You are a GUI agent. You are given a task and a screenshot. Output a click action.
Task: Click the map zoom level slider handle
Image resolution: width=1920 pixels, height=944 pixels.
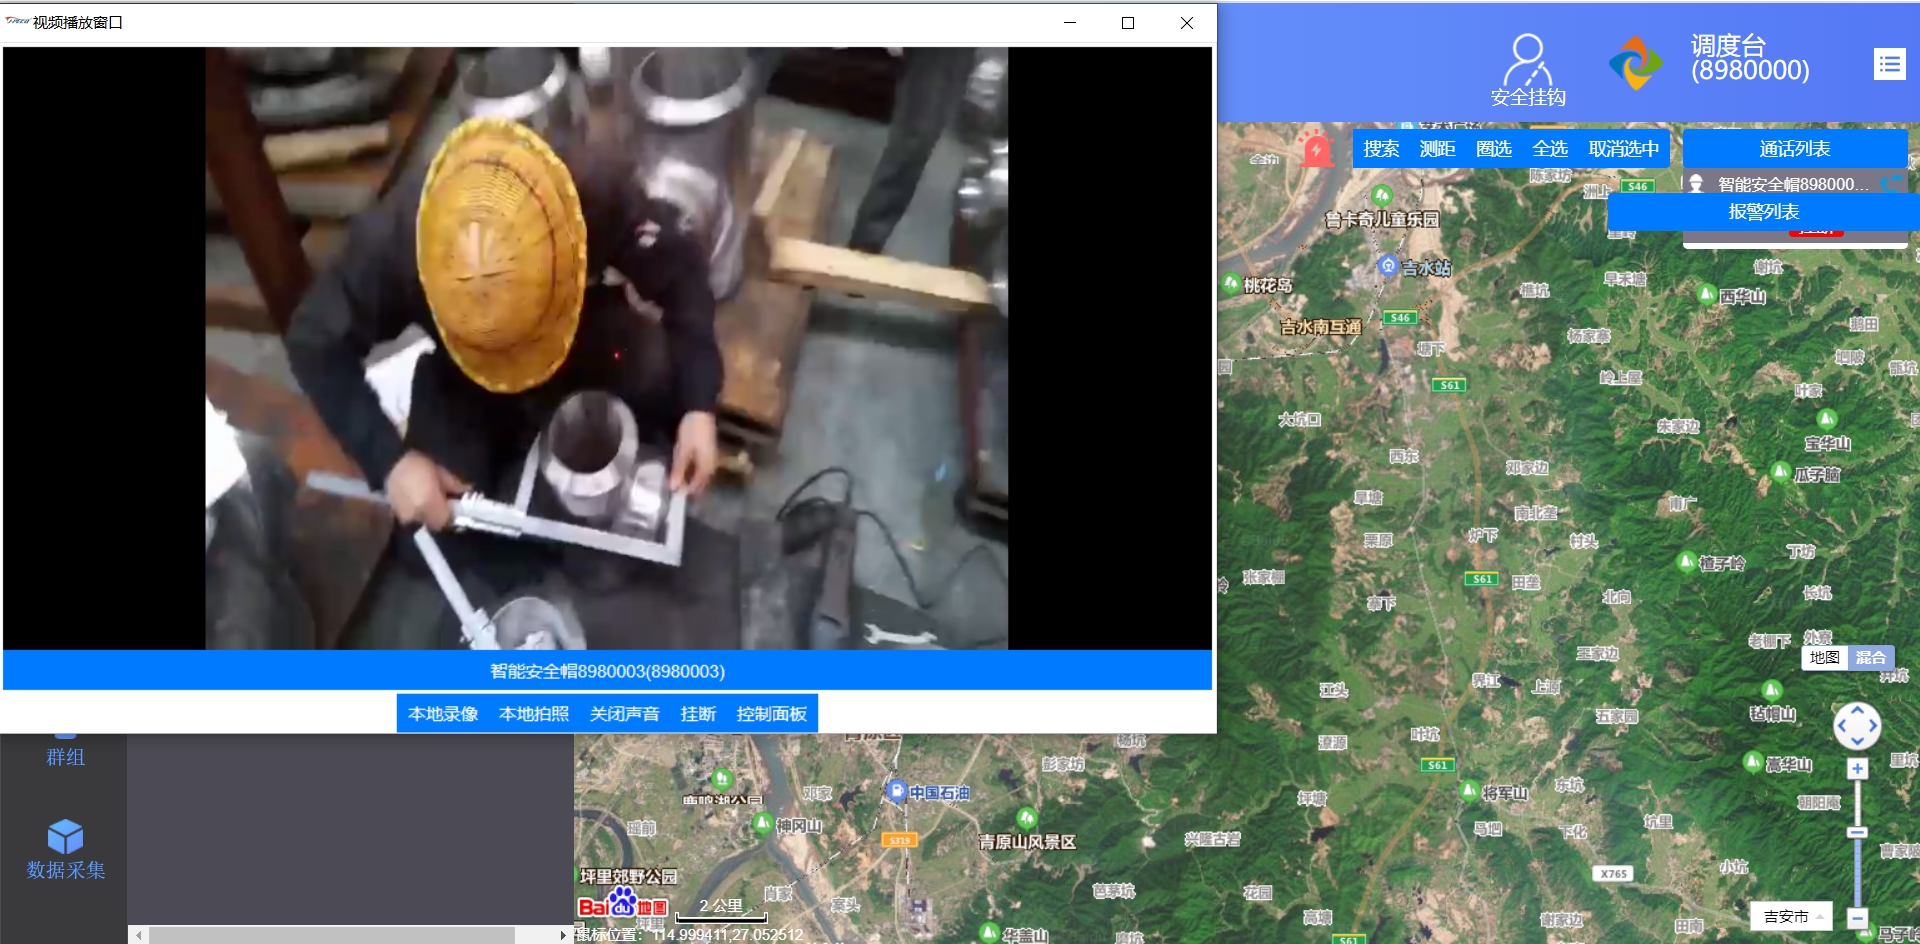tap(1857, 832)
